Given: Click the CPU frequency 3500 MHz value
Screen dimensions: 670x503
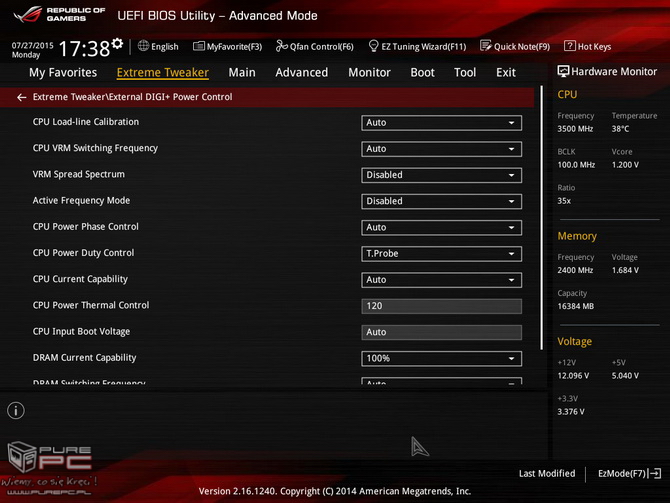Looking at the screenshot, I should [575, 129].
